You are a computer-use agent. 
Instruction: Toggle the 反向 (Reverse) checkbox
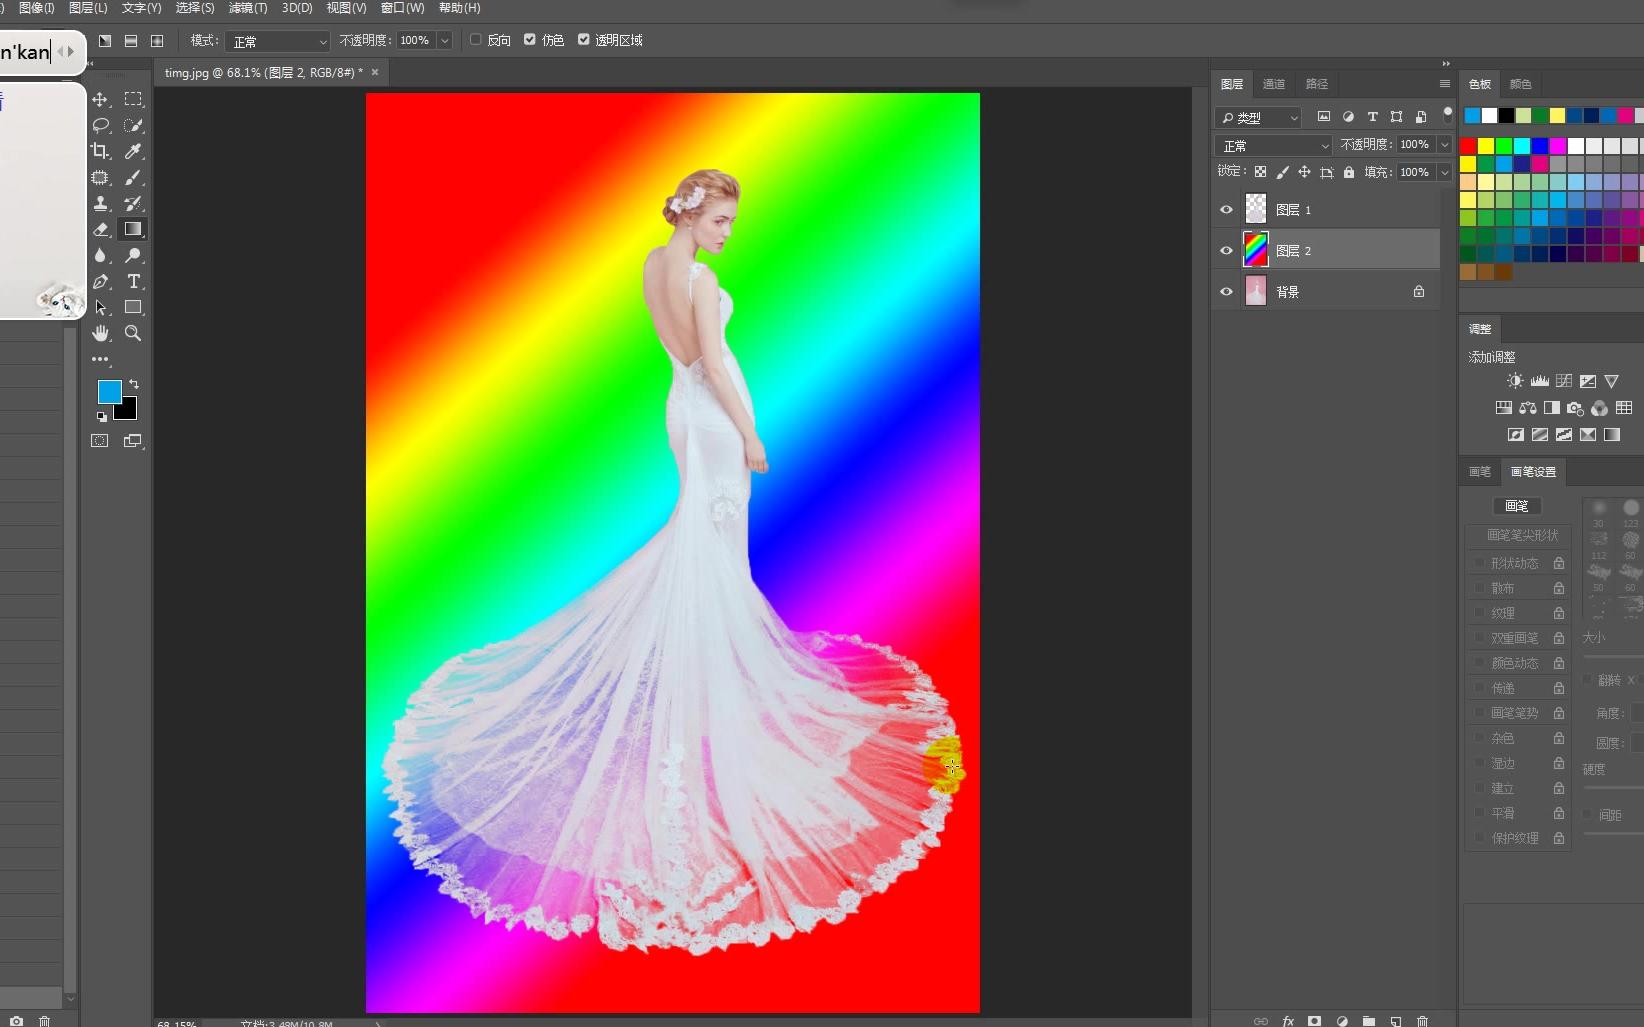(x=476, y=40)
